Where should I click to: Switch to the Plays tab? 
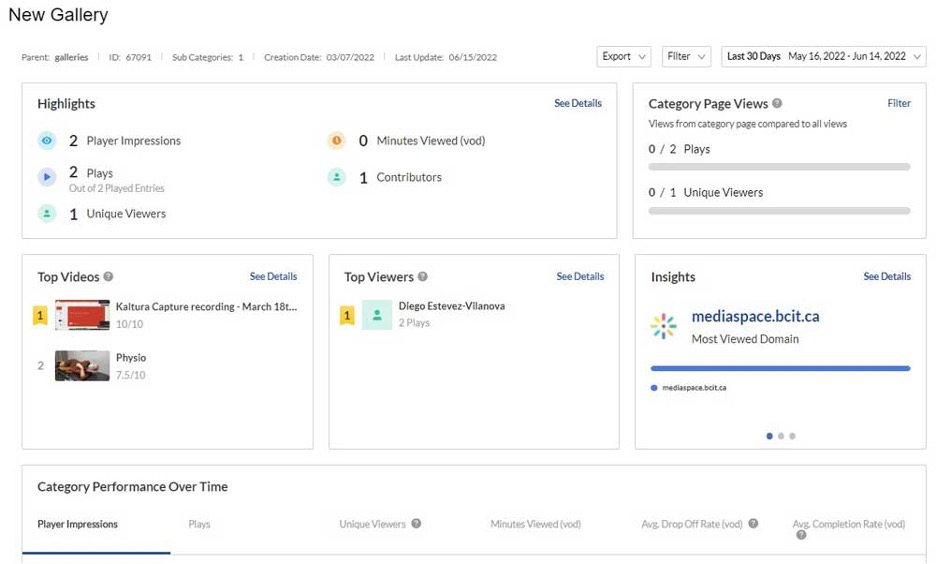(x=199, y=524)
